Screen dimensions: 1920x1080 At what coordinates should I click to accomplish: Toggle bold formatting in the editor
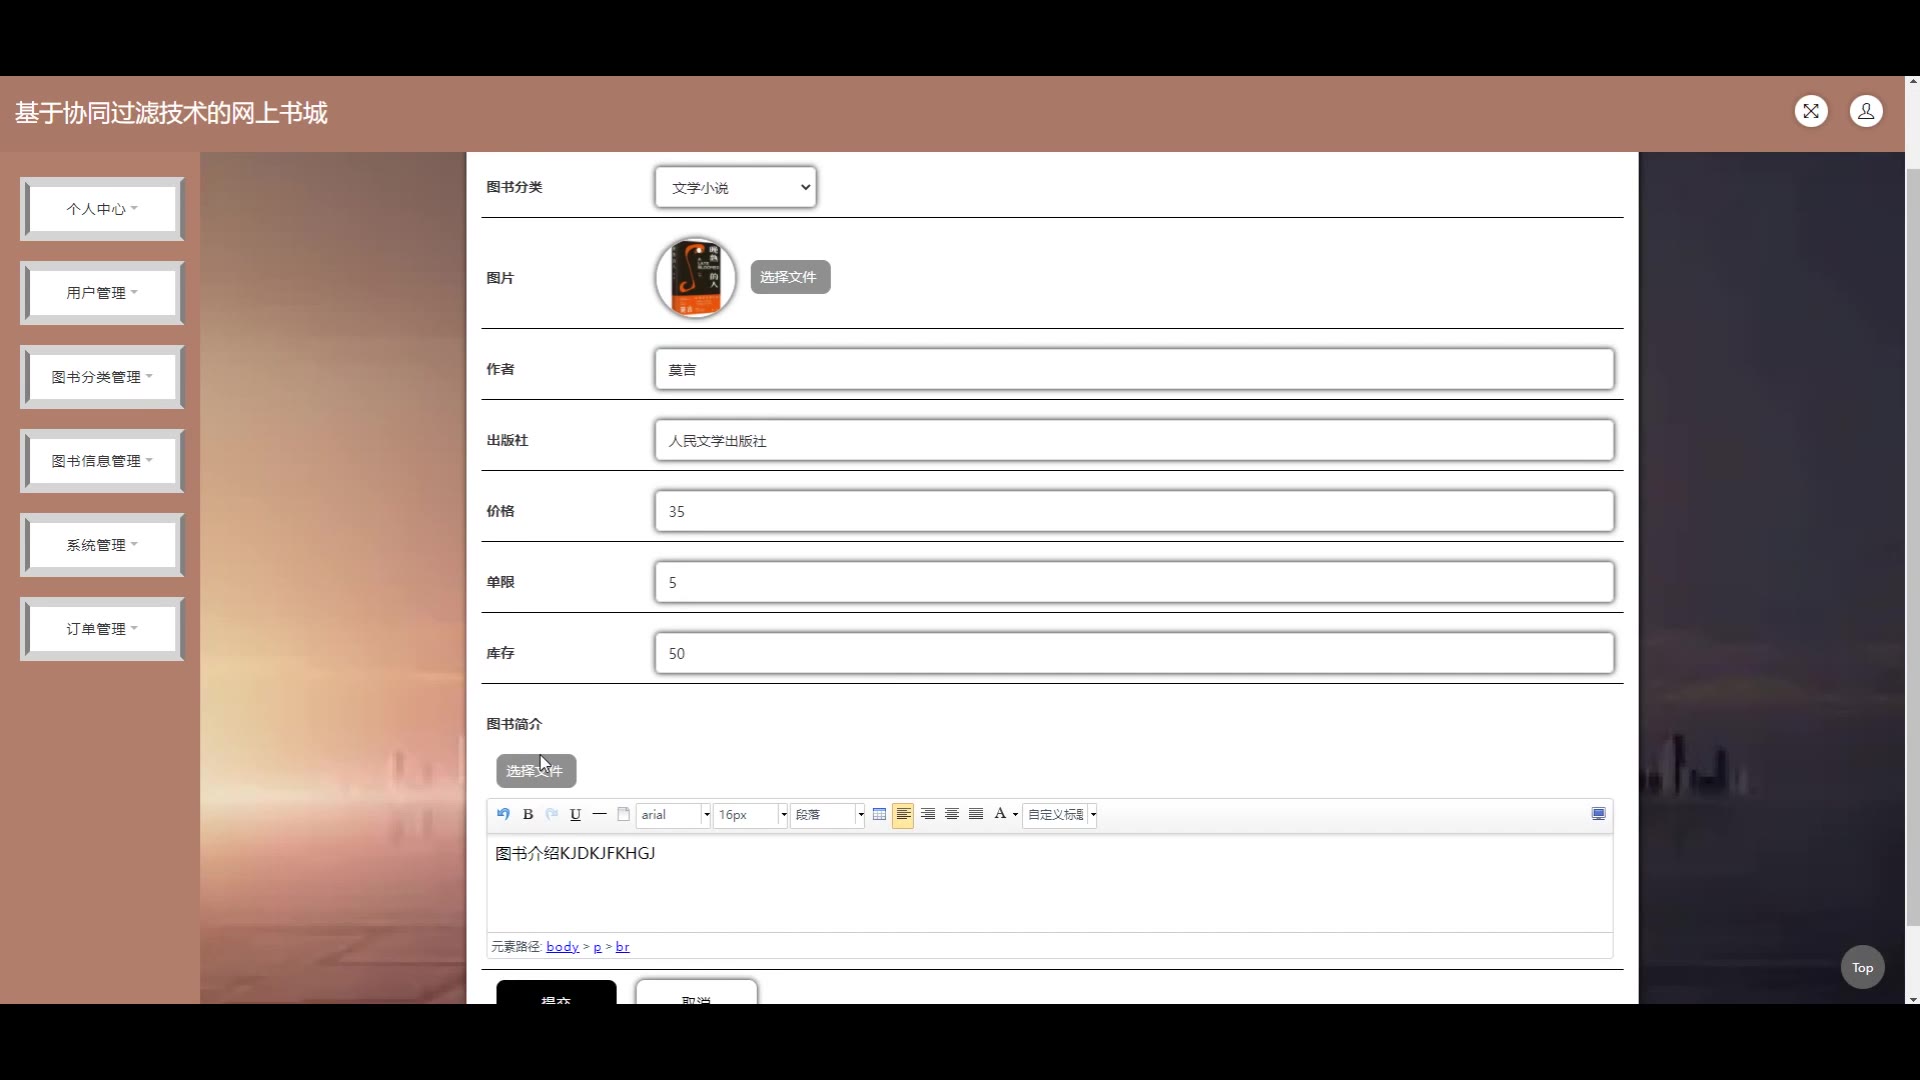click(x=528, y=814)
